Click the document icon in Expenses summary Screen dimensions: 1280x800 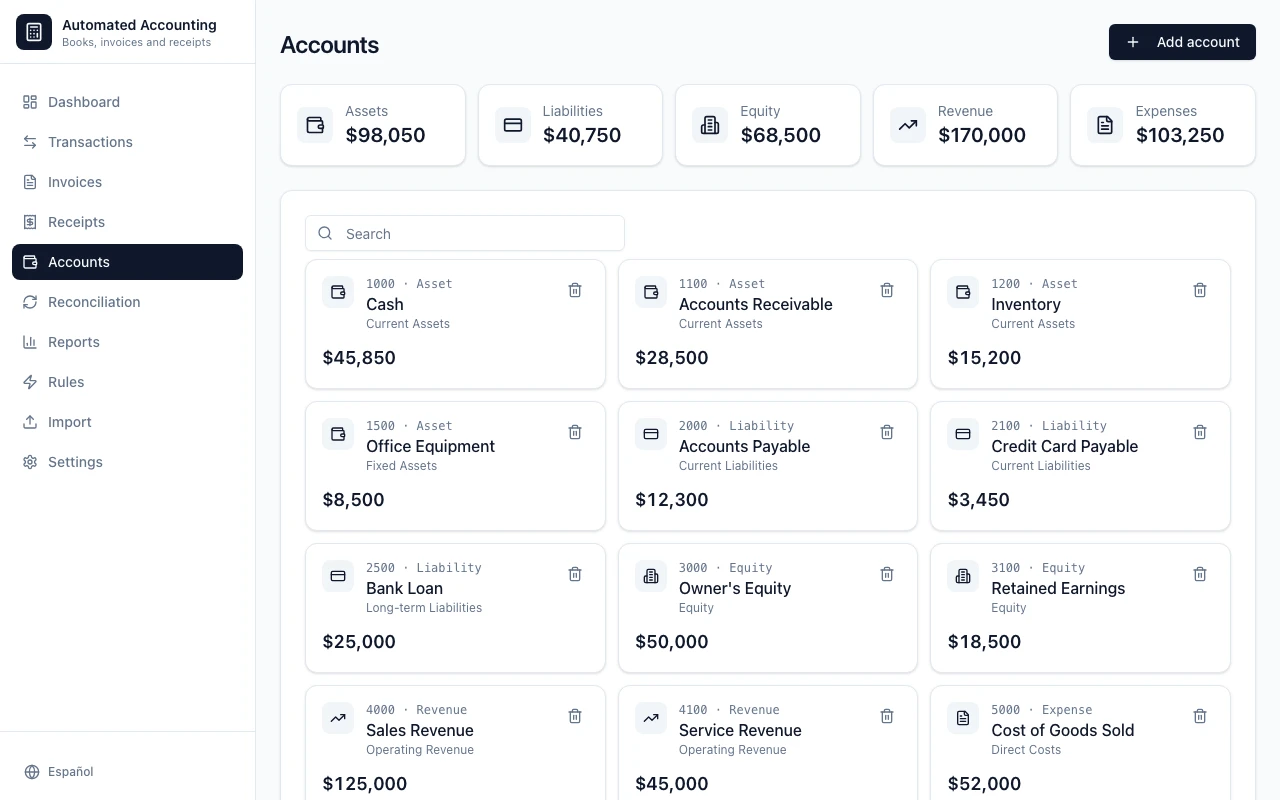[1105, 125]
